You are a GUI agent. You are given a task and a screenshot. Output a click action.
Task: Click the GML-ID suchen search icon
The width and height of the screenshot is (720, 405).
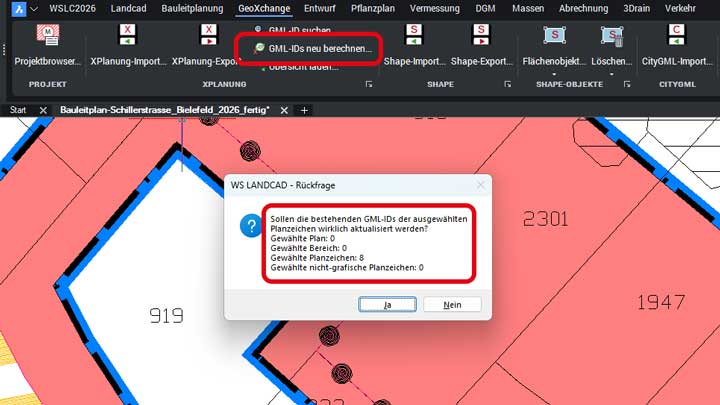point(258,29)
